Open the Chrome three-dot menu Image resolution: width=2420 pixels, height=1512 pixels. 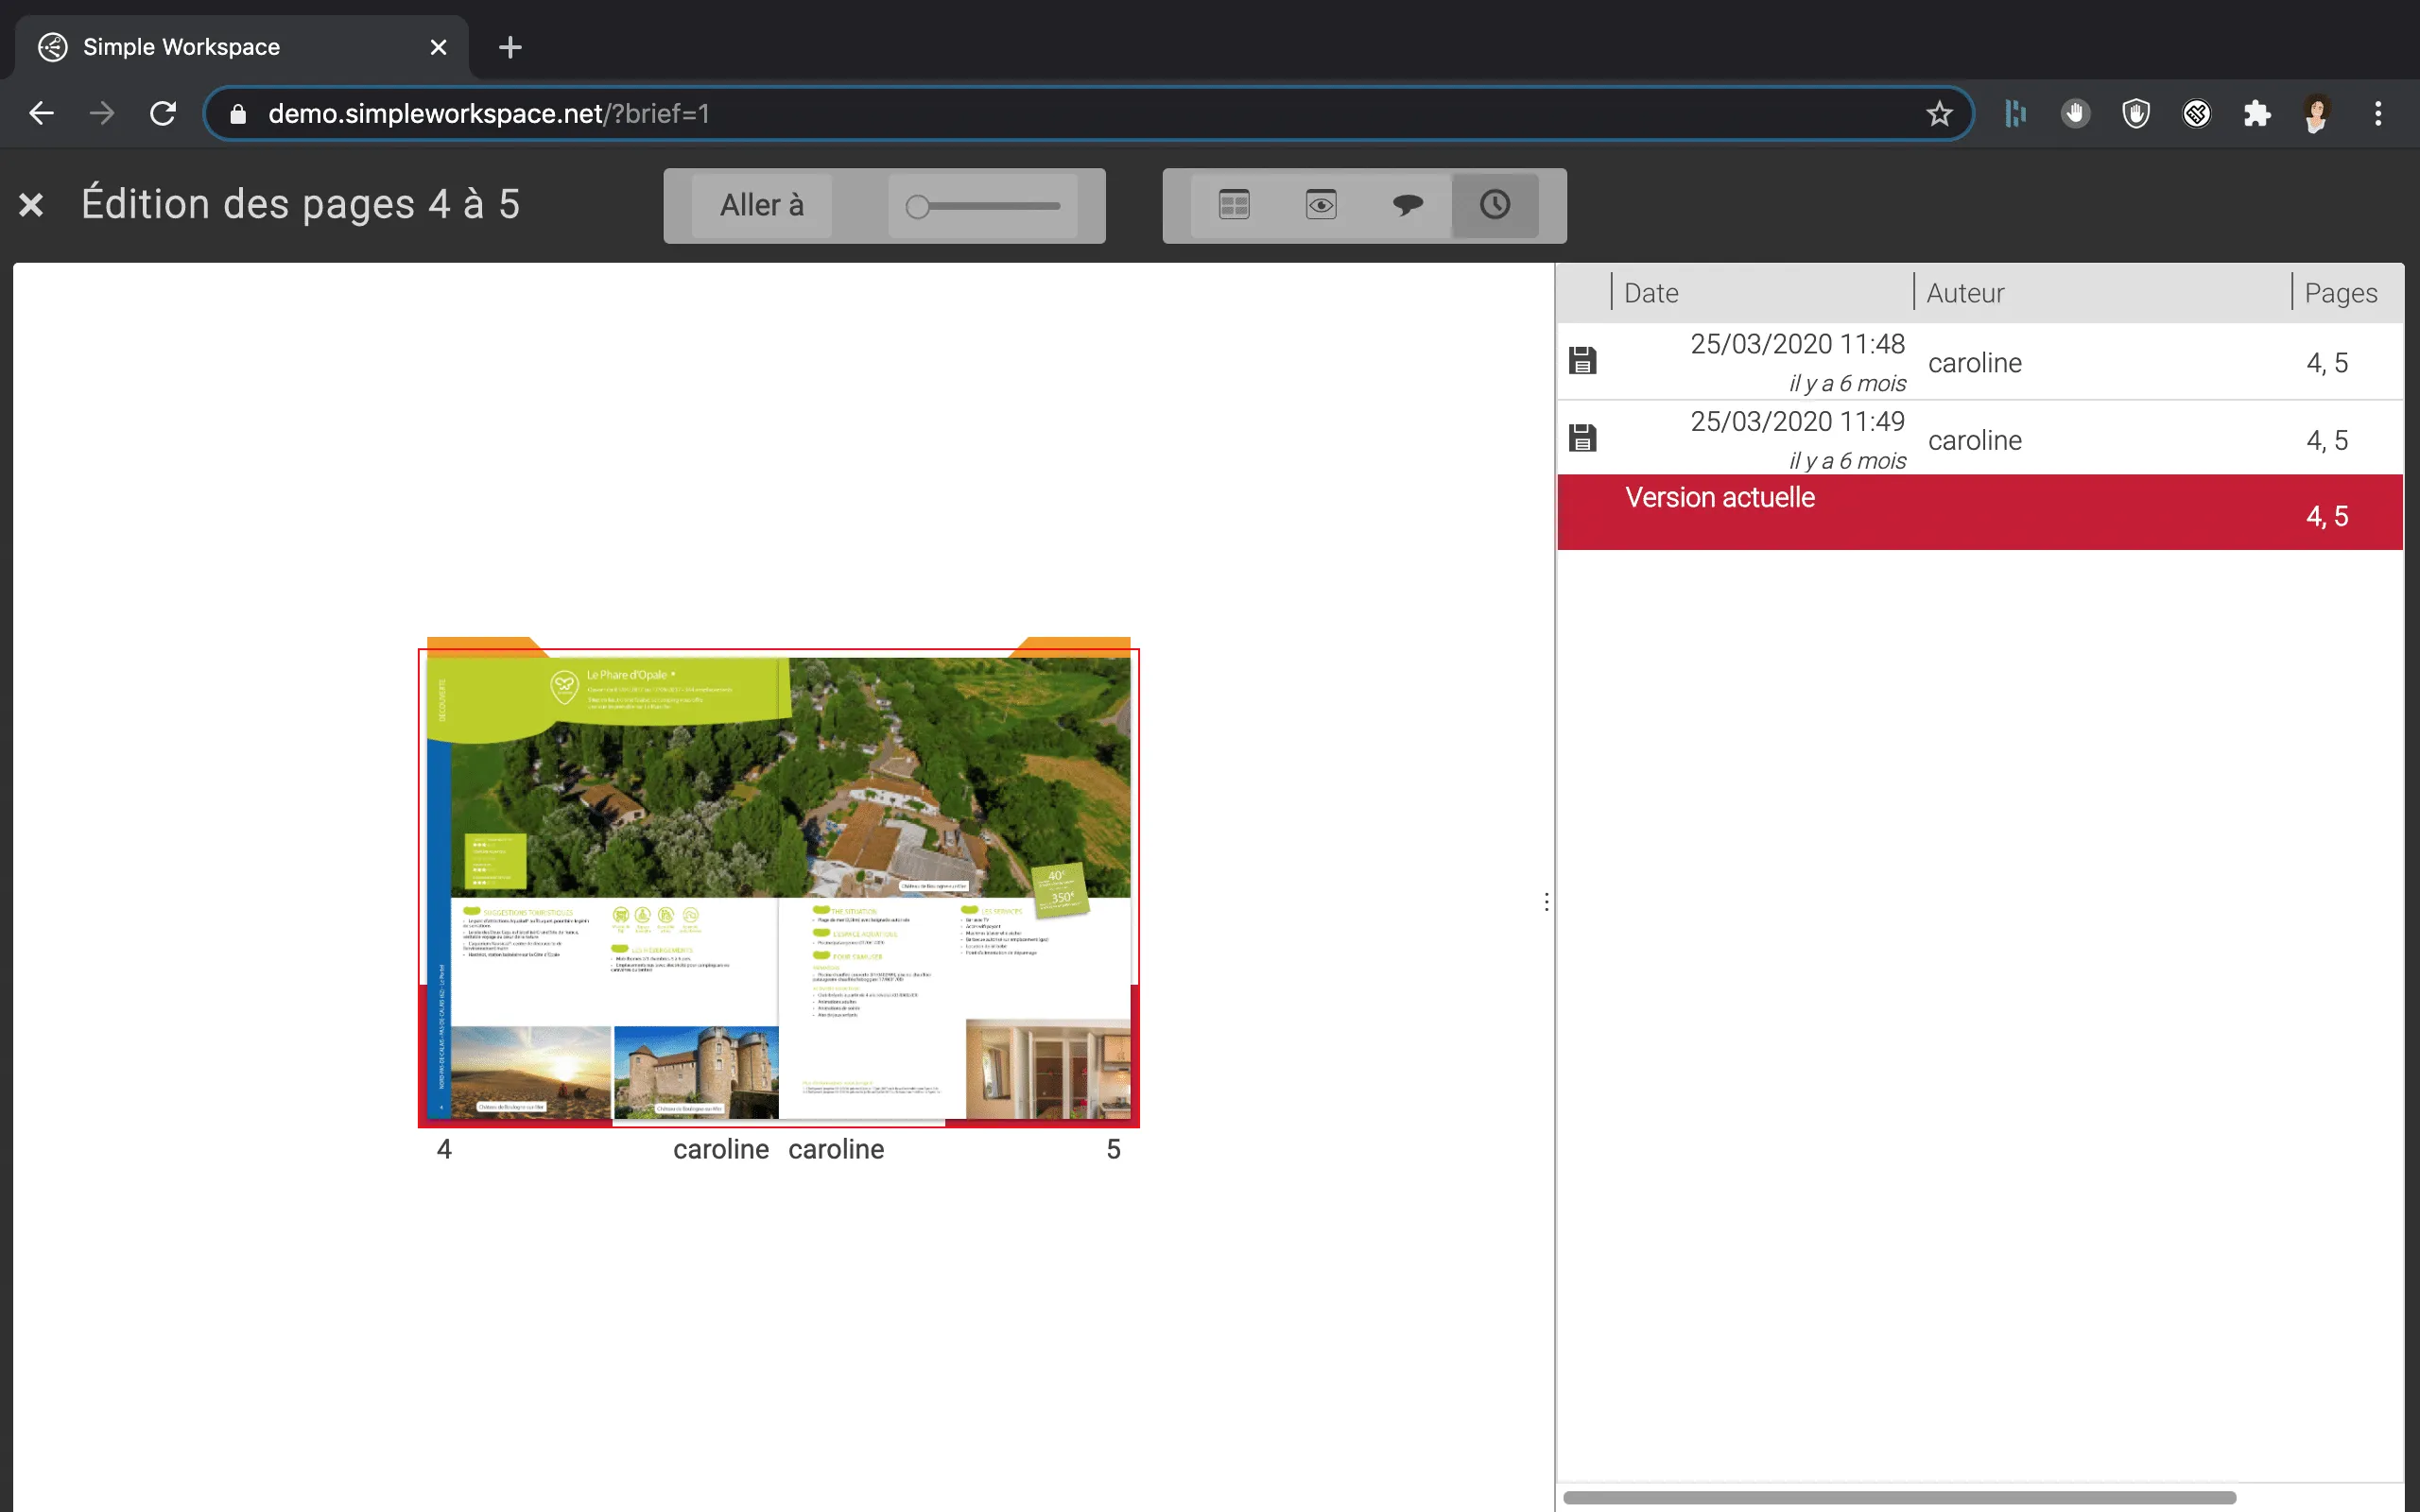coord(2378,114)
